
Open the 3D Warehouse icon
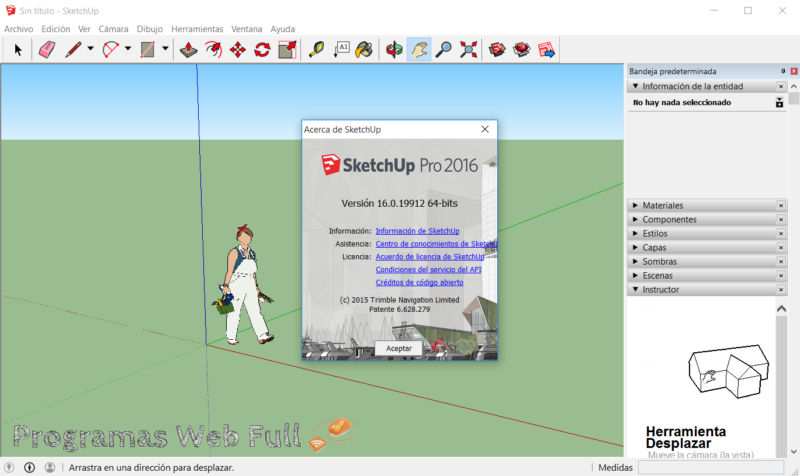497,50
